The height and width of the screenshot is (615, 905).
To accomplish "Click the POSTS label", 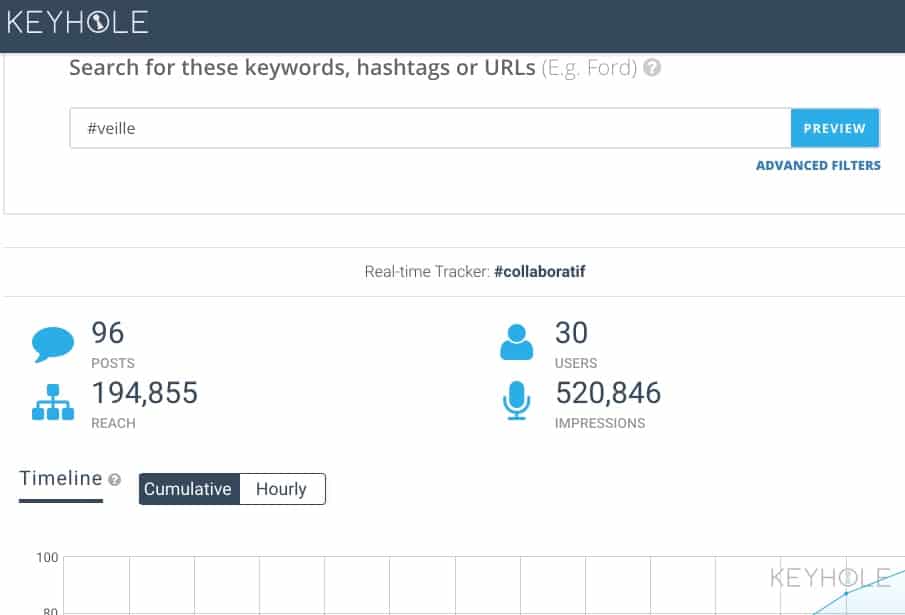I will tap(113, 363).
